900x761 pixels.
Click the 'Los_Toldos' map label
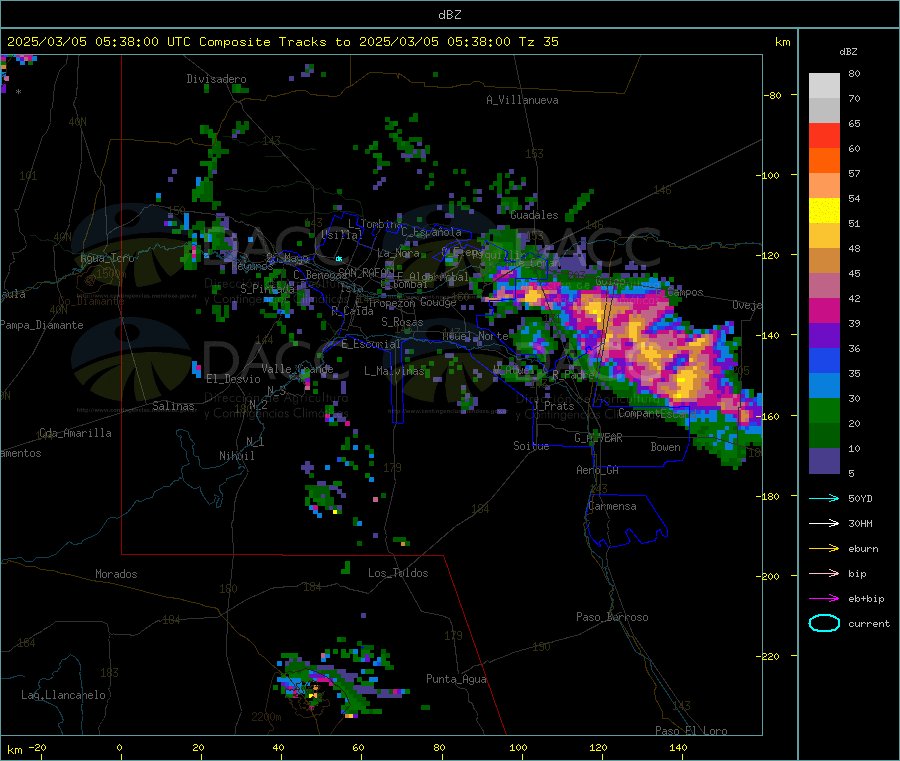398,573
